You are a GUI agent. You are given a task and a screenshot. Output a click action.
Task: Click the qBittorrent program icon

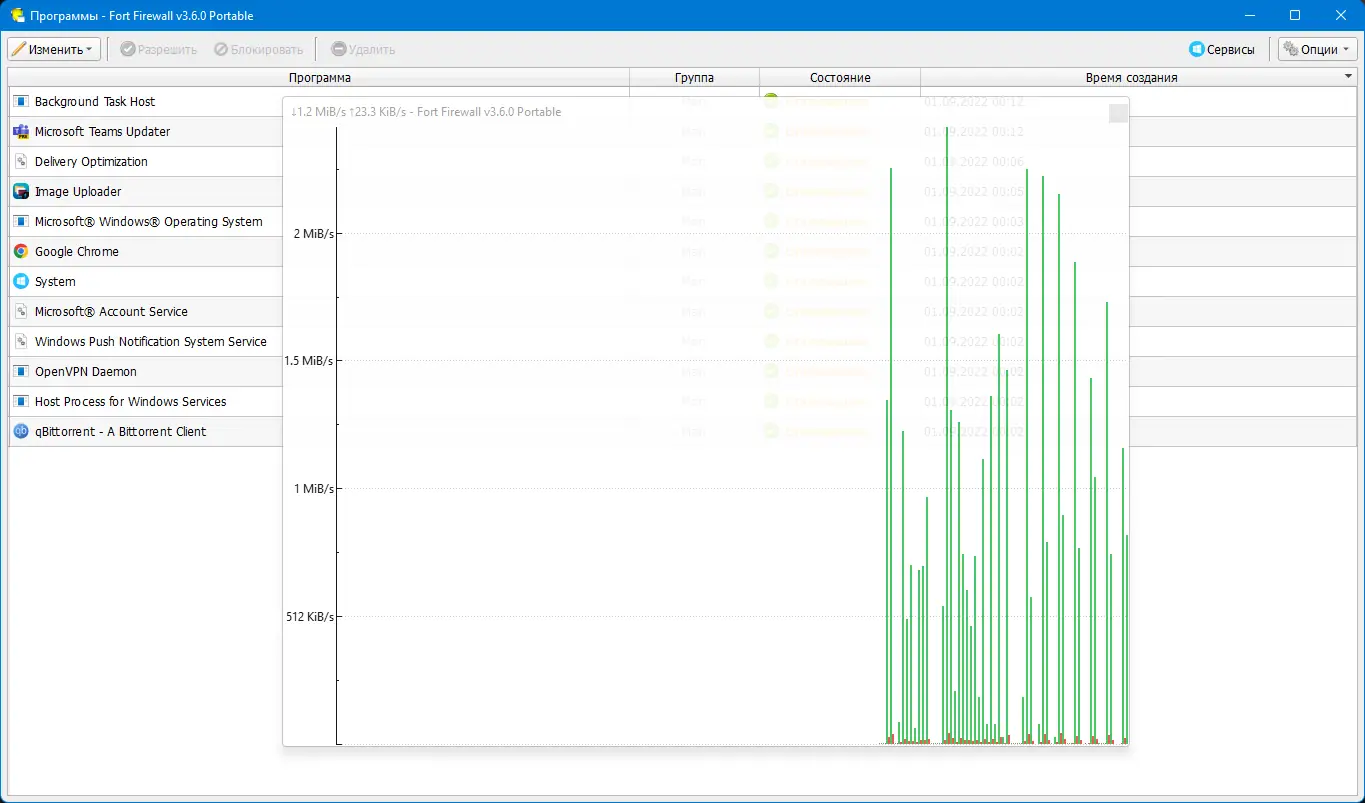20,432
